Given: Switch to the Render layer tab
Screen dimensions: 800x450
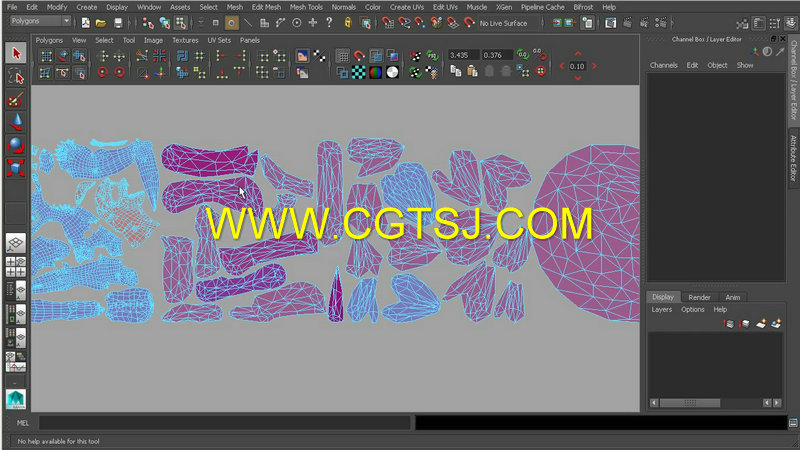Looking at the screenshot, I should pyautogui.click(x=699, y=297).
